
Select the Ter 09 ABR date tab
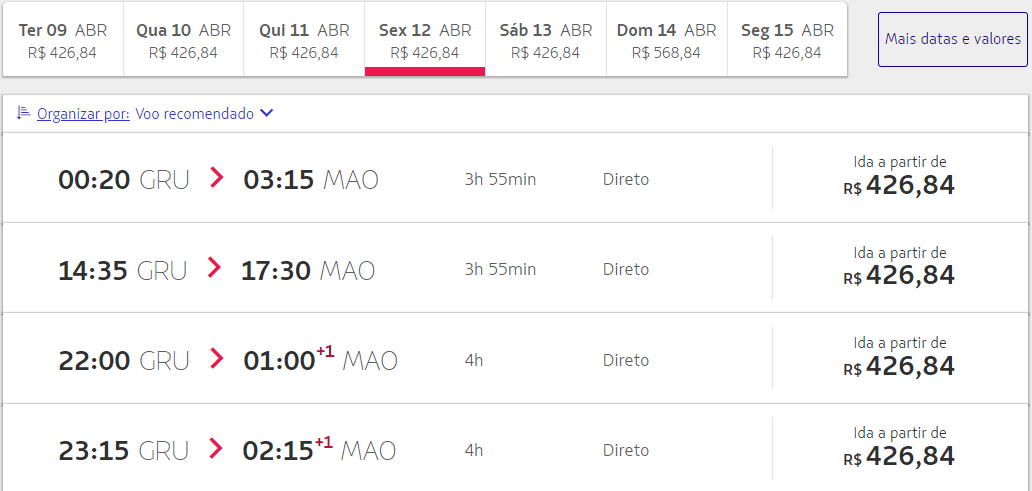(x=63, y=39)
